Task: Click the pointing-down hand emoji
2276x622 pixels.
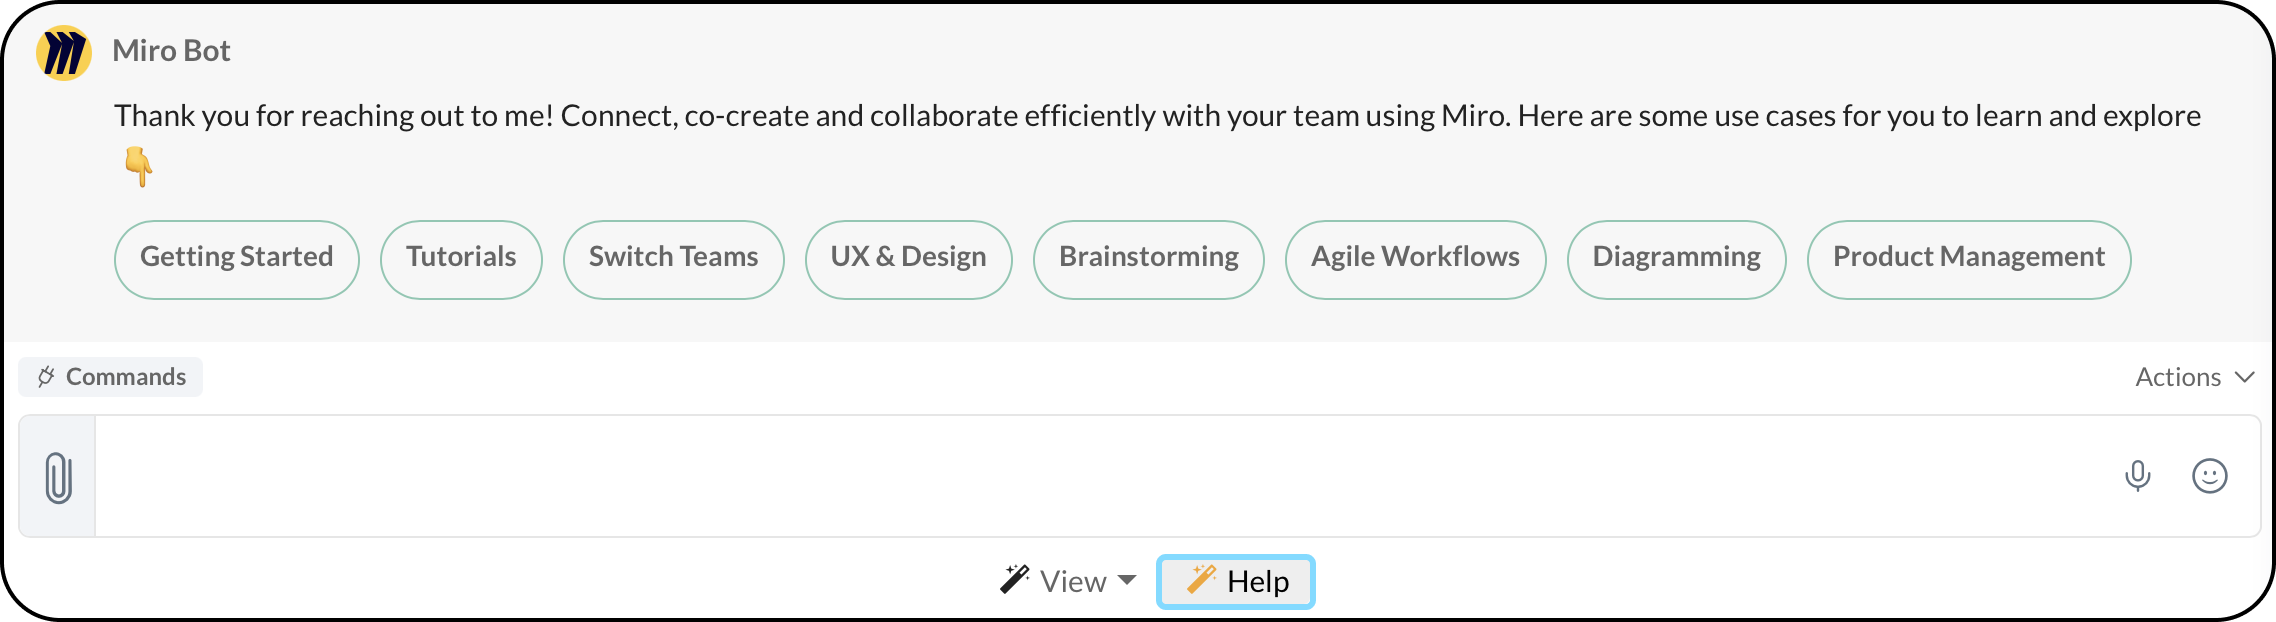Action: [x=138, y=166]
